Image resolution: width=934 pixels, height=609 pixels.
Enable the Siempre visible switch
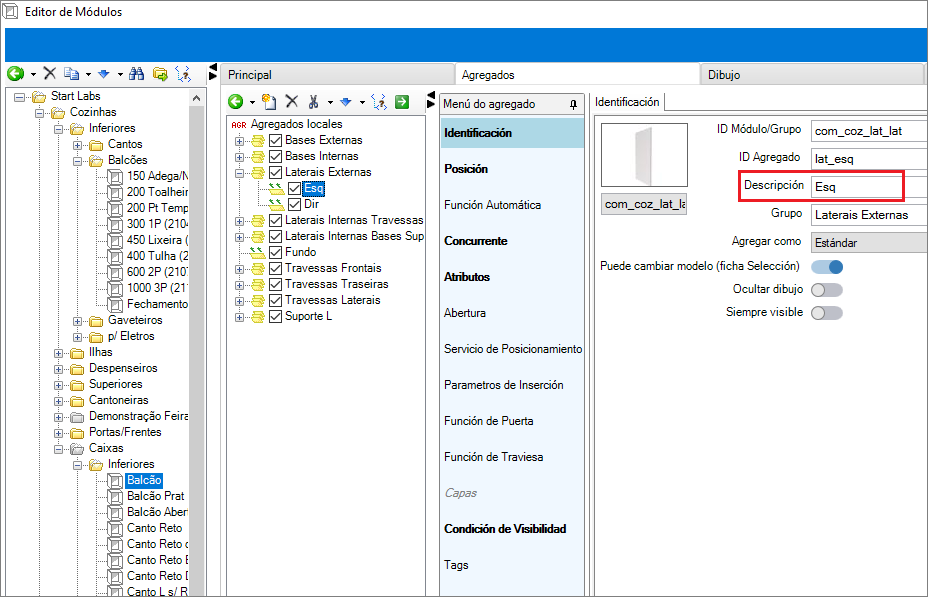[827, 313]
